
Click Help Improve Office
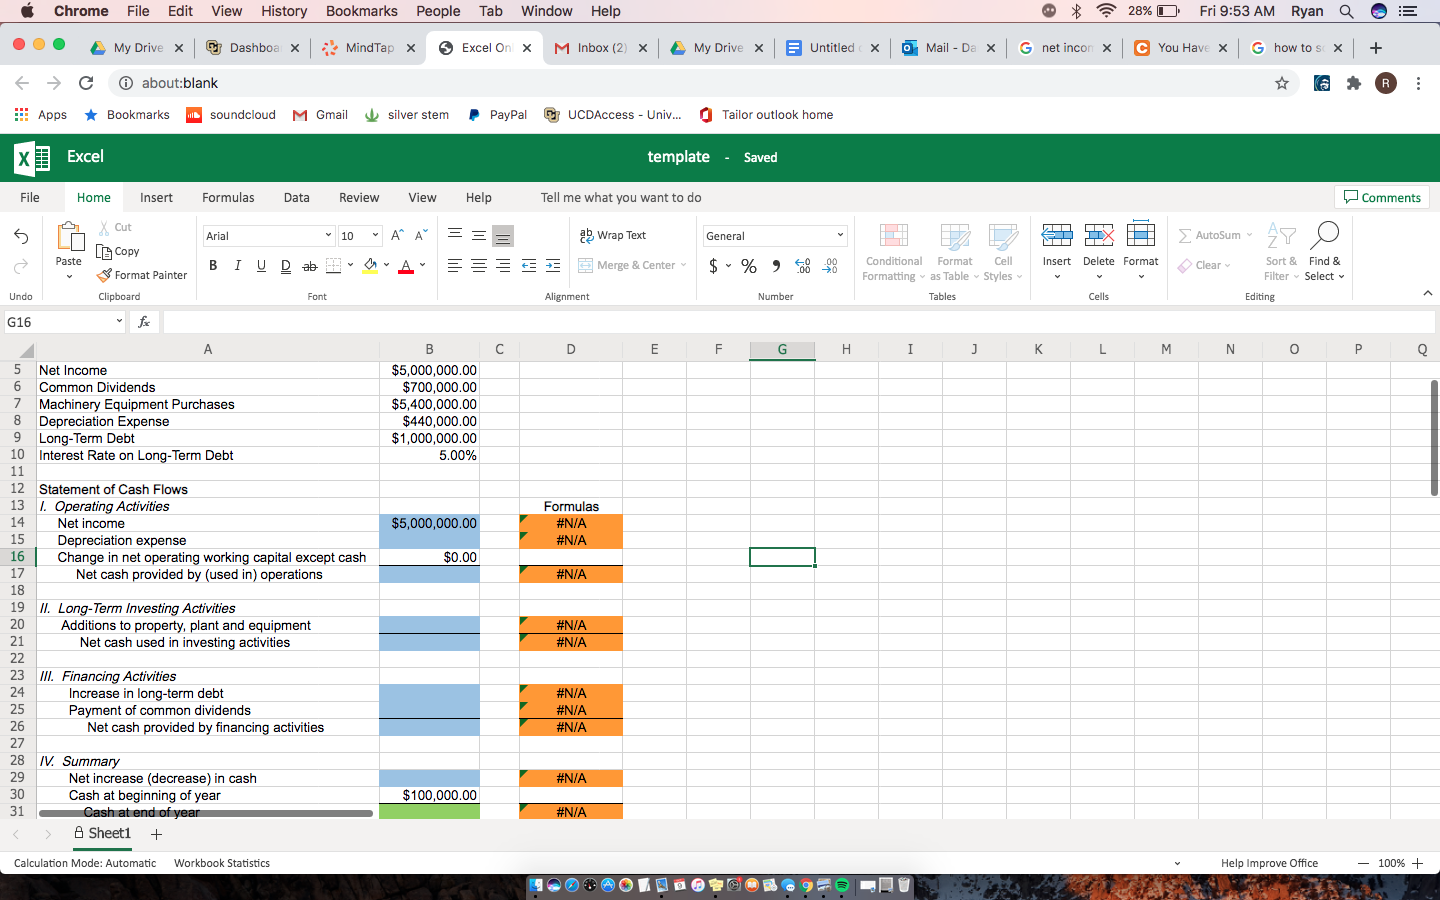coord(1269,863)
